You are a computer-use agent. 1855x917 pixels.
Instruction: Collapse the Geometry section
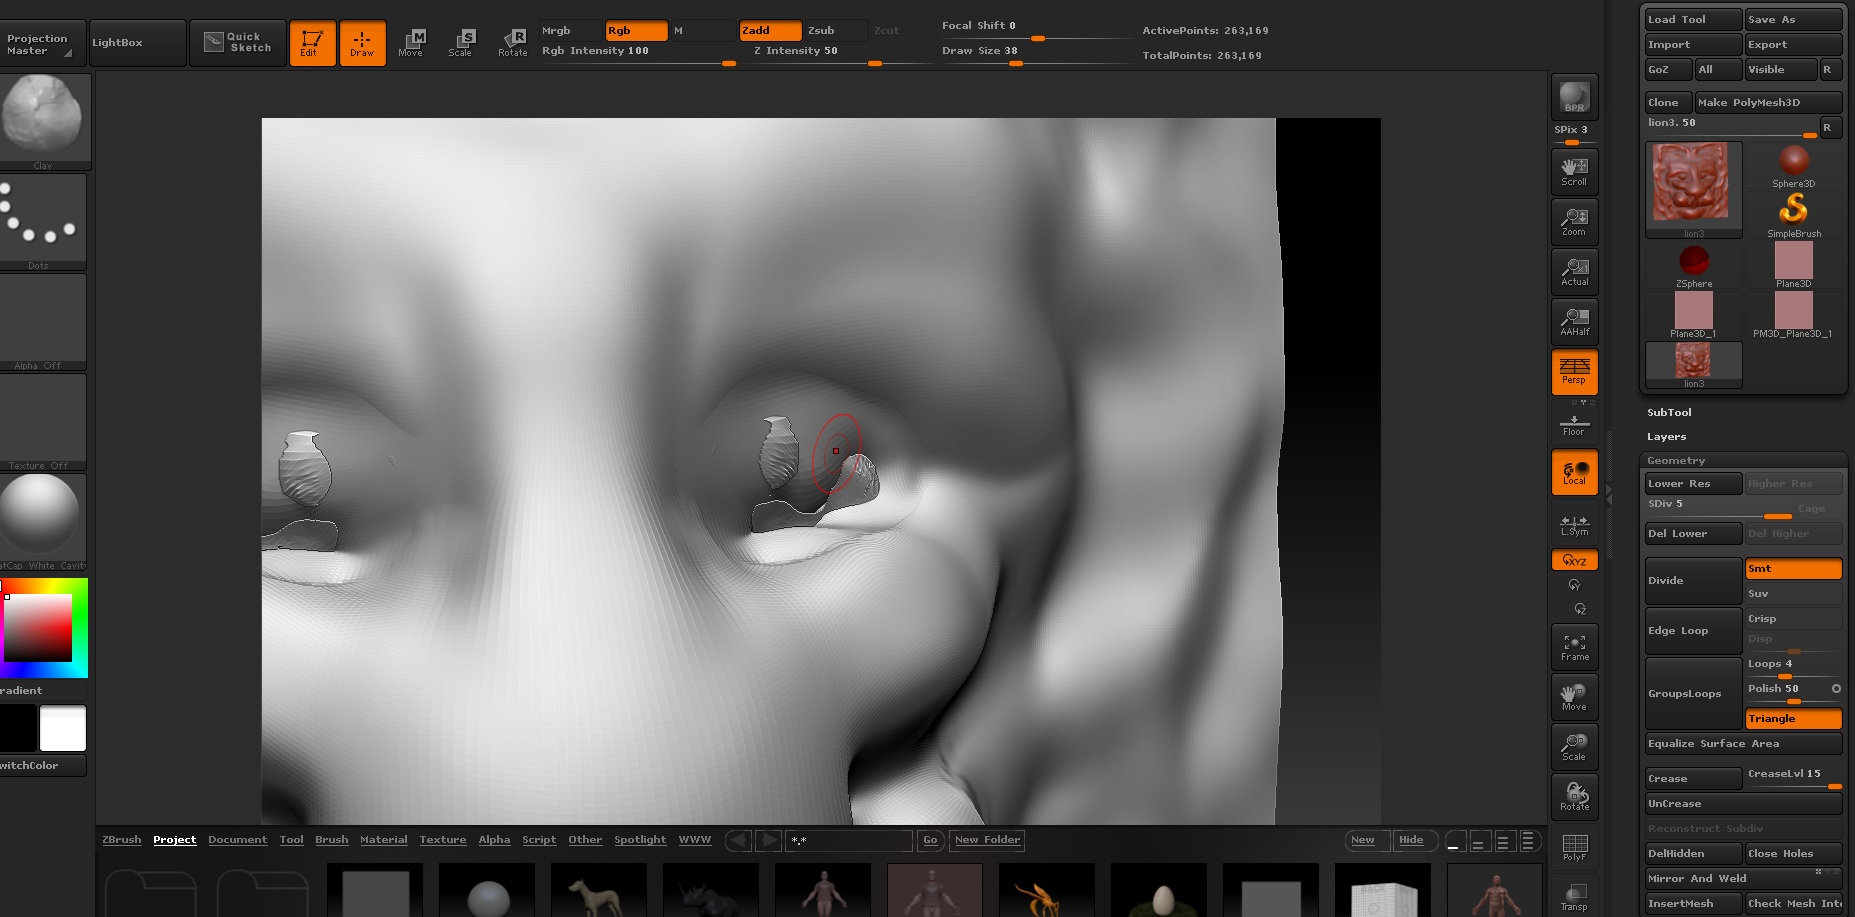pyautogui.click(x=1676, y=461)
